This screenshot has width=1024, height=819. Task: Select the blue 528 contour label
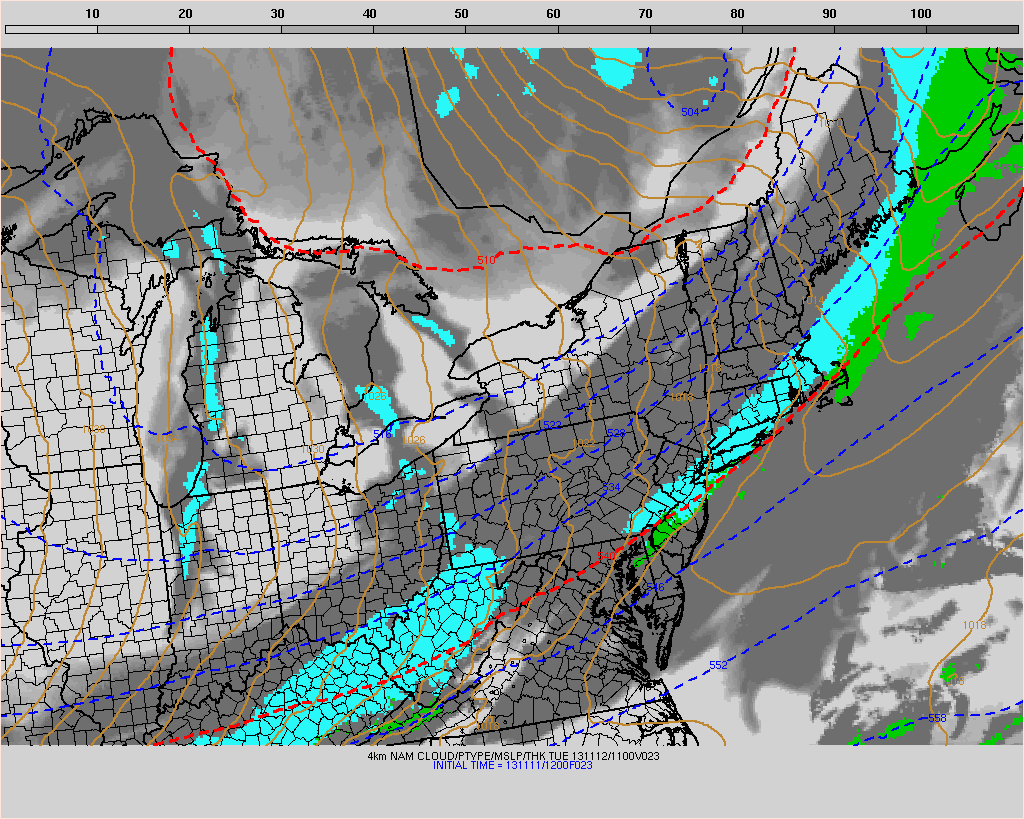(x=615, y=433)
